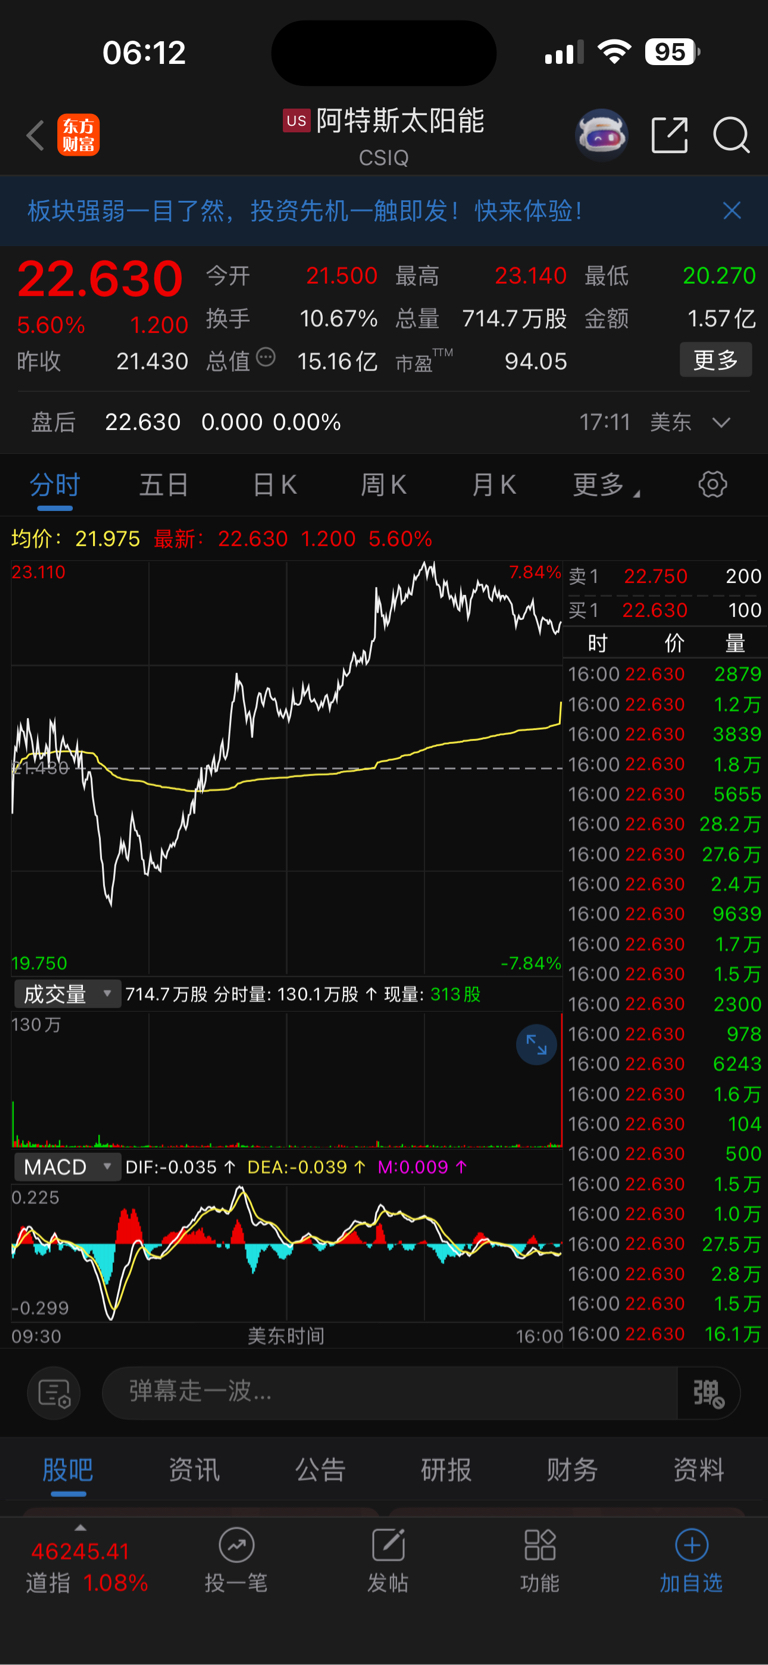Image resolution: width=768 pixels, height=1665 pixels.
Task: Add stock via 加自选 plus icon
Action: point(691,1545)
